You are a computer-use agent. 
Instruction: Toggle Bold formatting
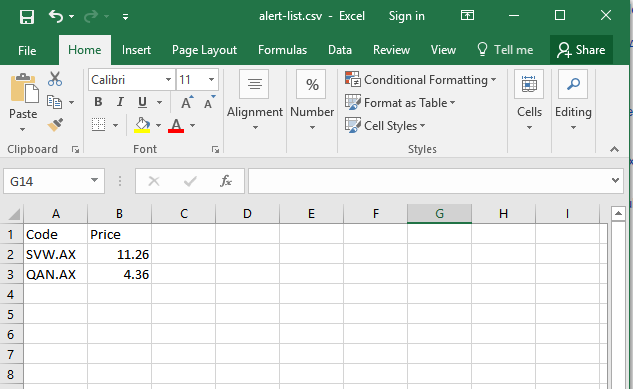pos(98,102)
